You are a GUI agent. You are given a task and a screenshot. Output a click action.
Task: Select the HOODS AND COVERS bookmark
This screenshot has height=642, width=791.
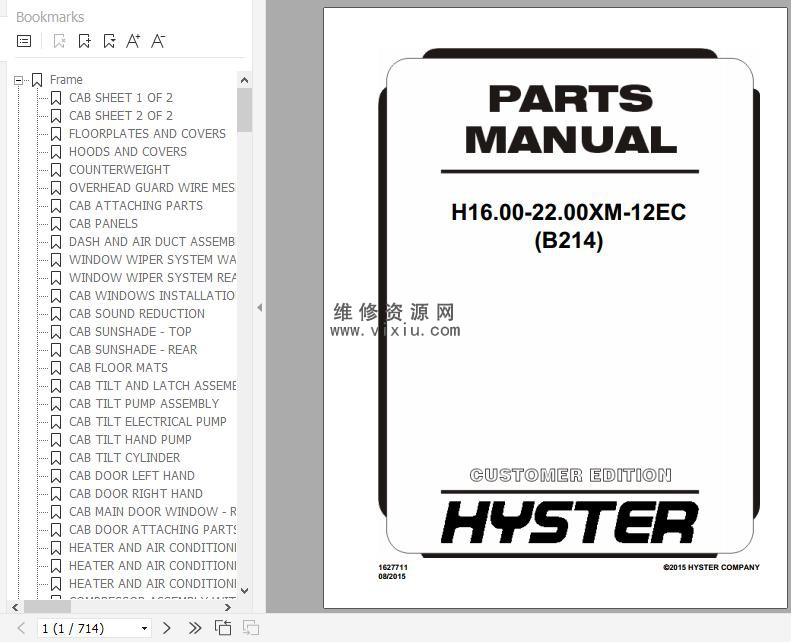coord(127,152)
